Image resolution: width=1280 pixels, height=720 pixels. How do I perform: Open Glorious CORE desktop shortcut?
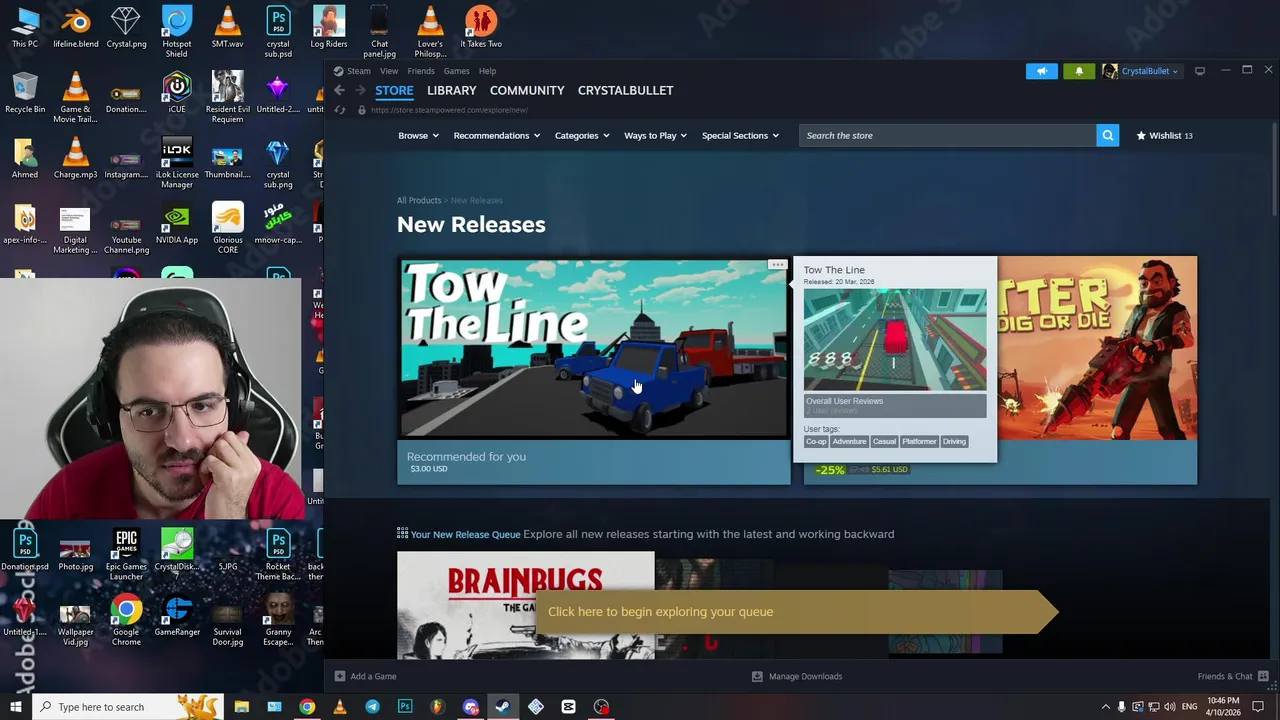tap(227, 229)
